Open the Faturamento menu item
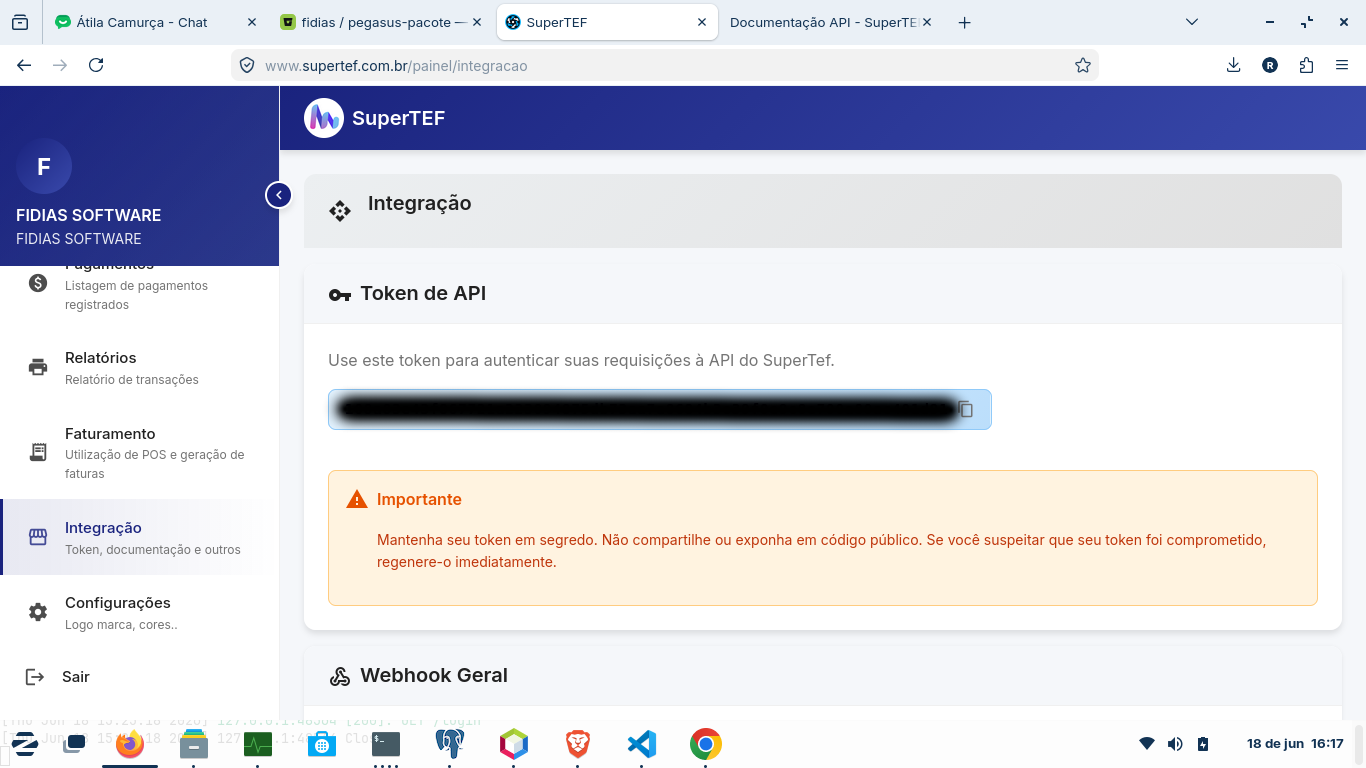Image resolution: width=1366 pixels, height=768 pixels. [x=140, y=453]
